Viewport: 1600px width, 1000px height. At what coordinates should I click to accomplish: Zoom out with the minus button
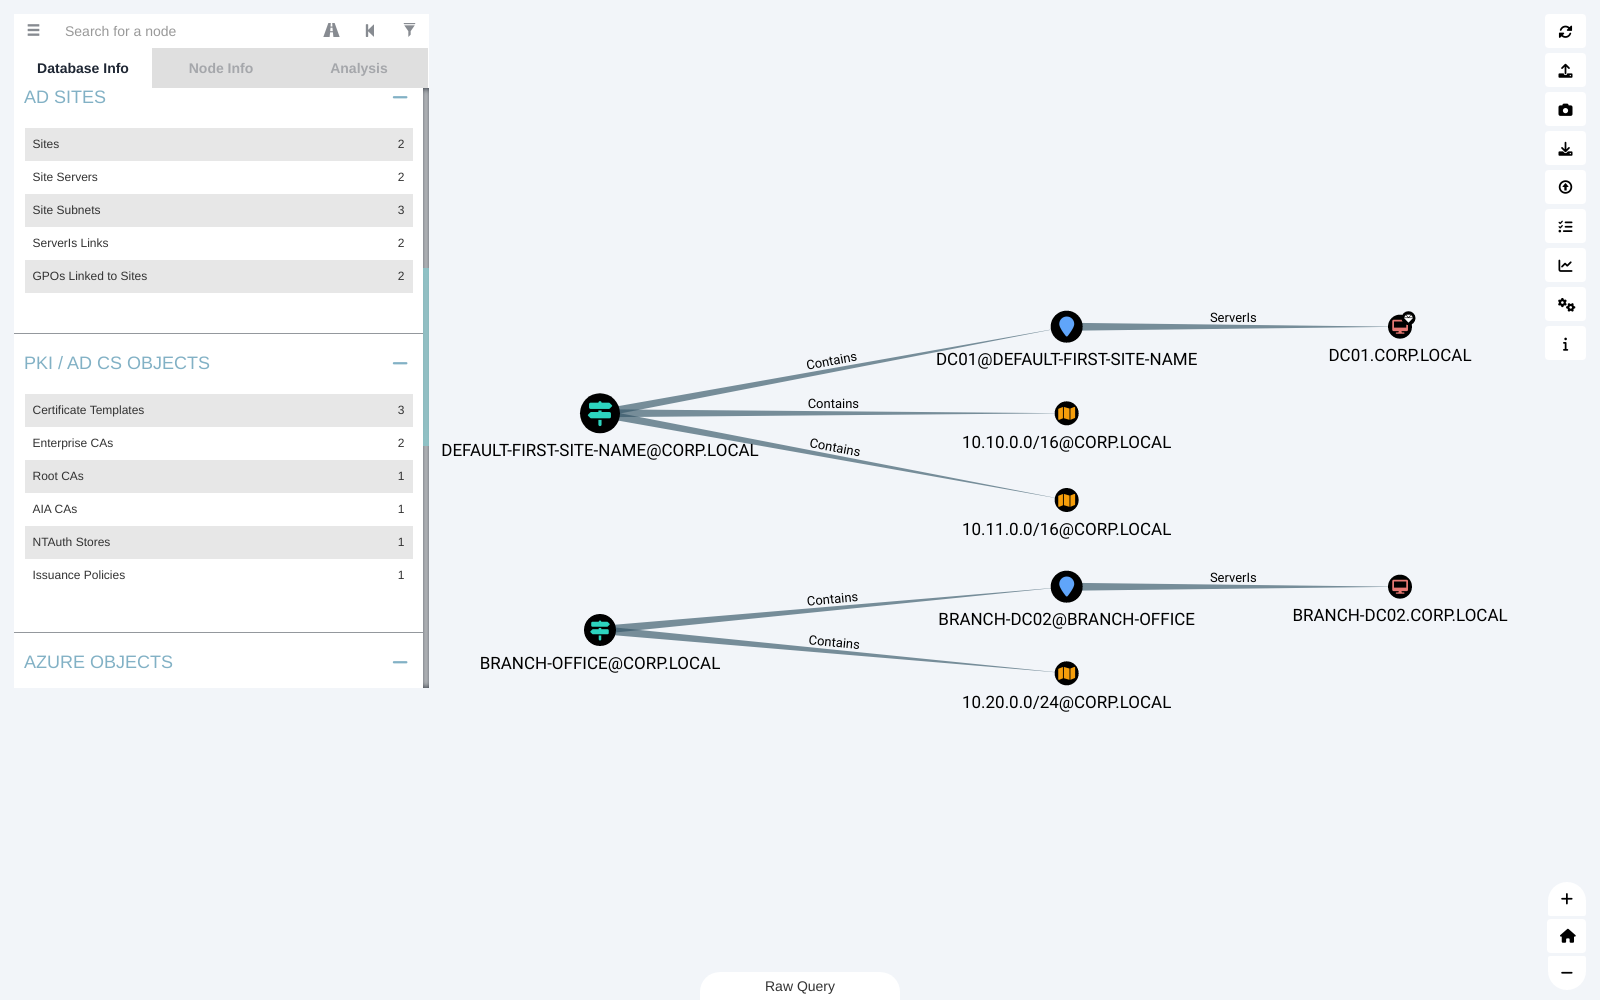tap(1567, 973)
